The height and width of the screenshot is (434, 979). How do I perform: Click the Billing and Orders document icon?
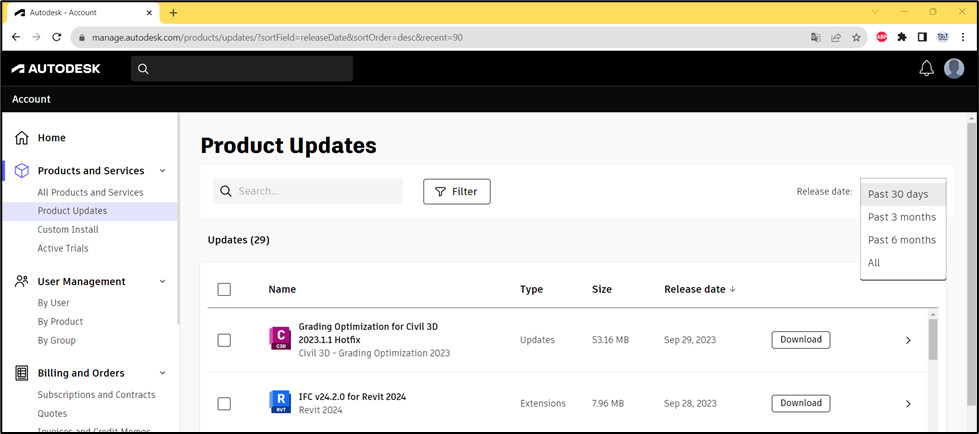[22, 373]
